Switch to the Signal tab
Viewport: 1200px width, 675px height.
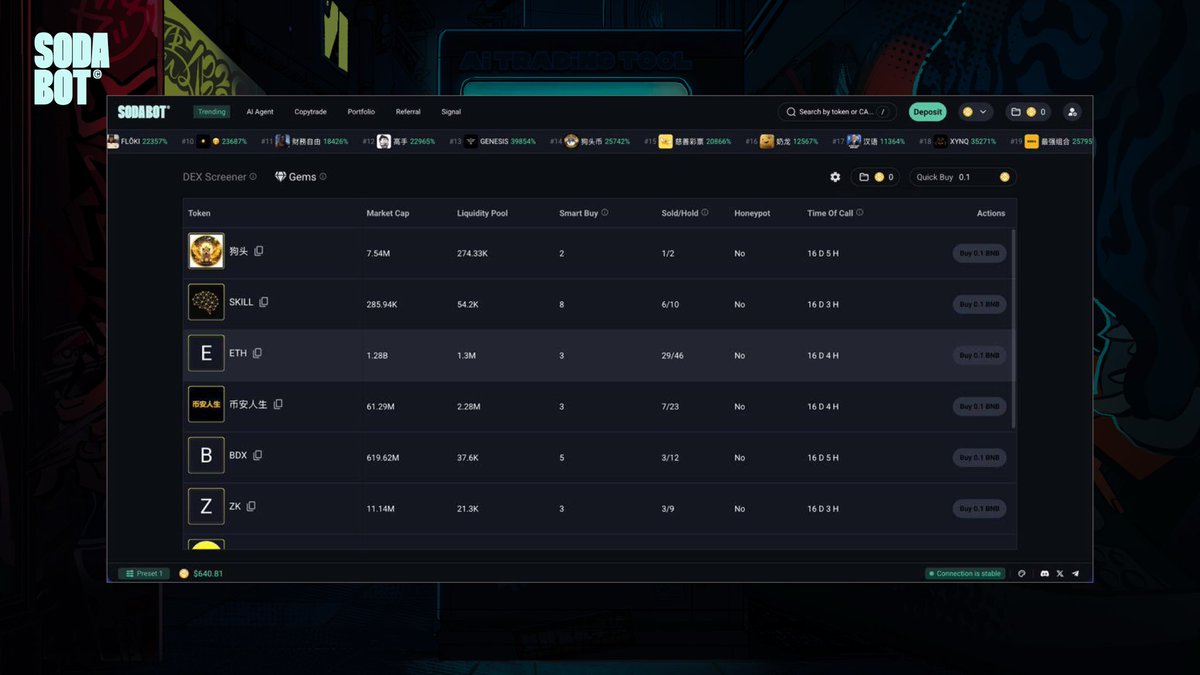coord(451,112)
